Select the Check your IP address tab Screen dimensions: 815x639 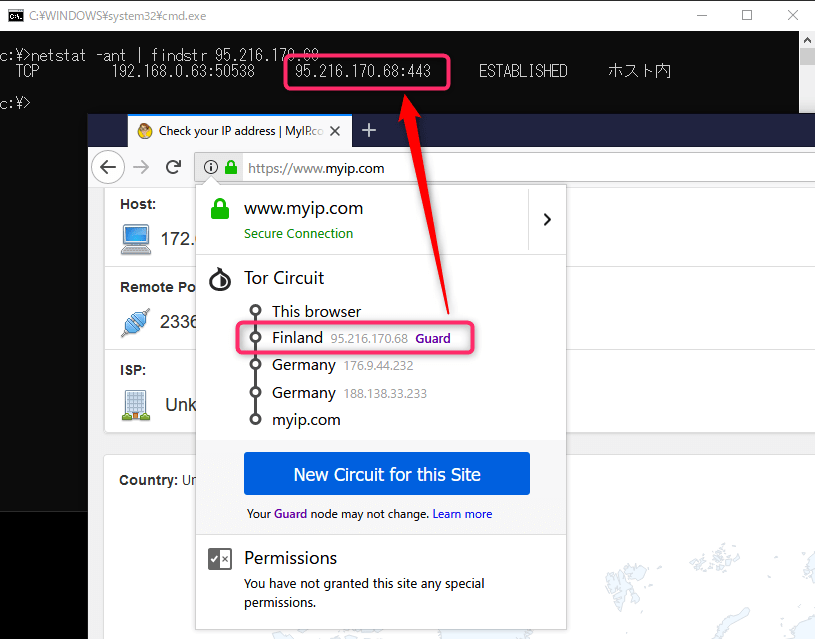tap(240, 131)
